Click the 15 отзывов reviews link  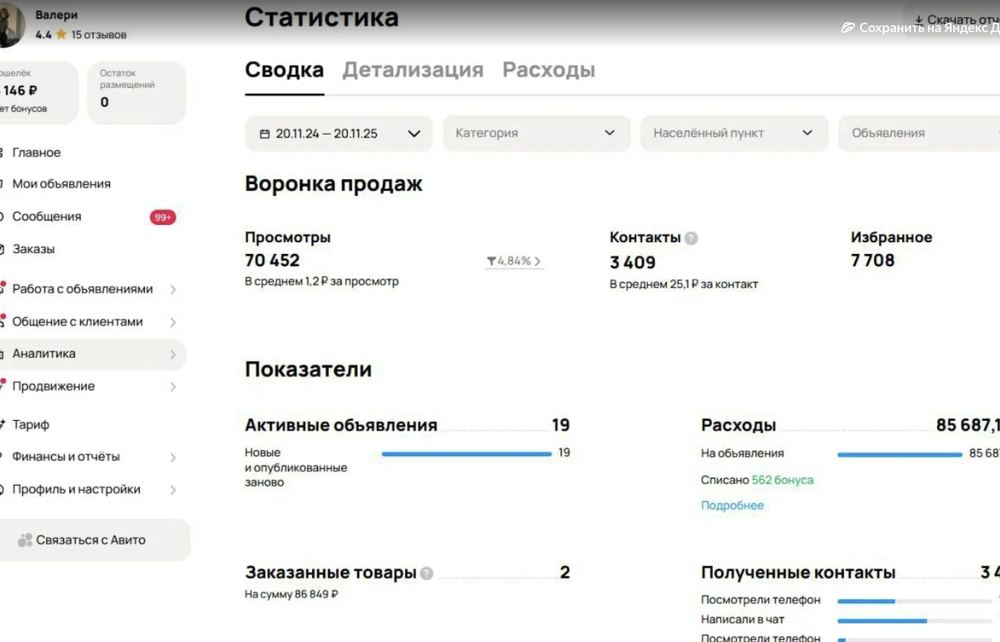(99, 34)
